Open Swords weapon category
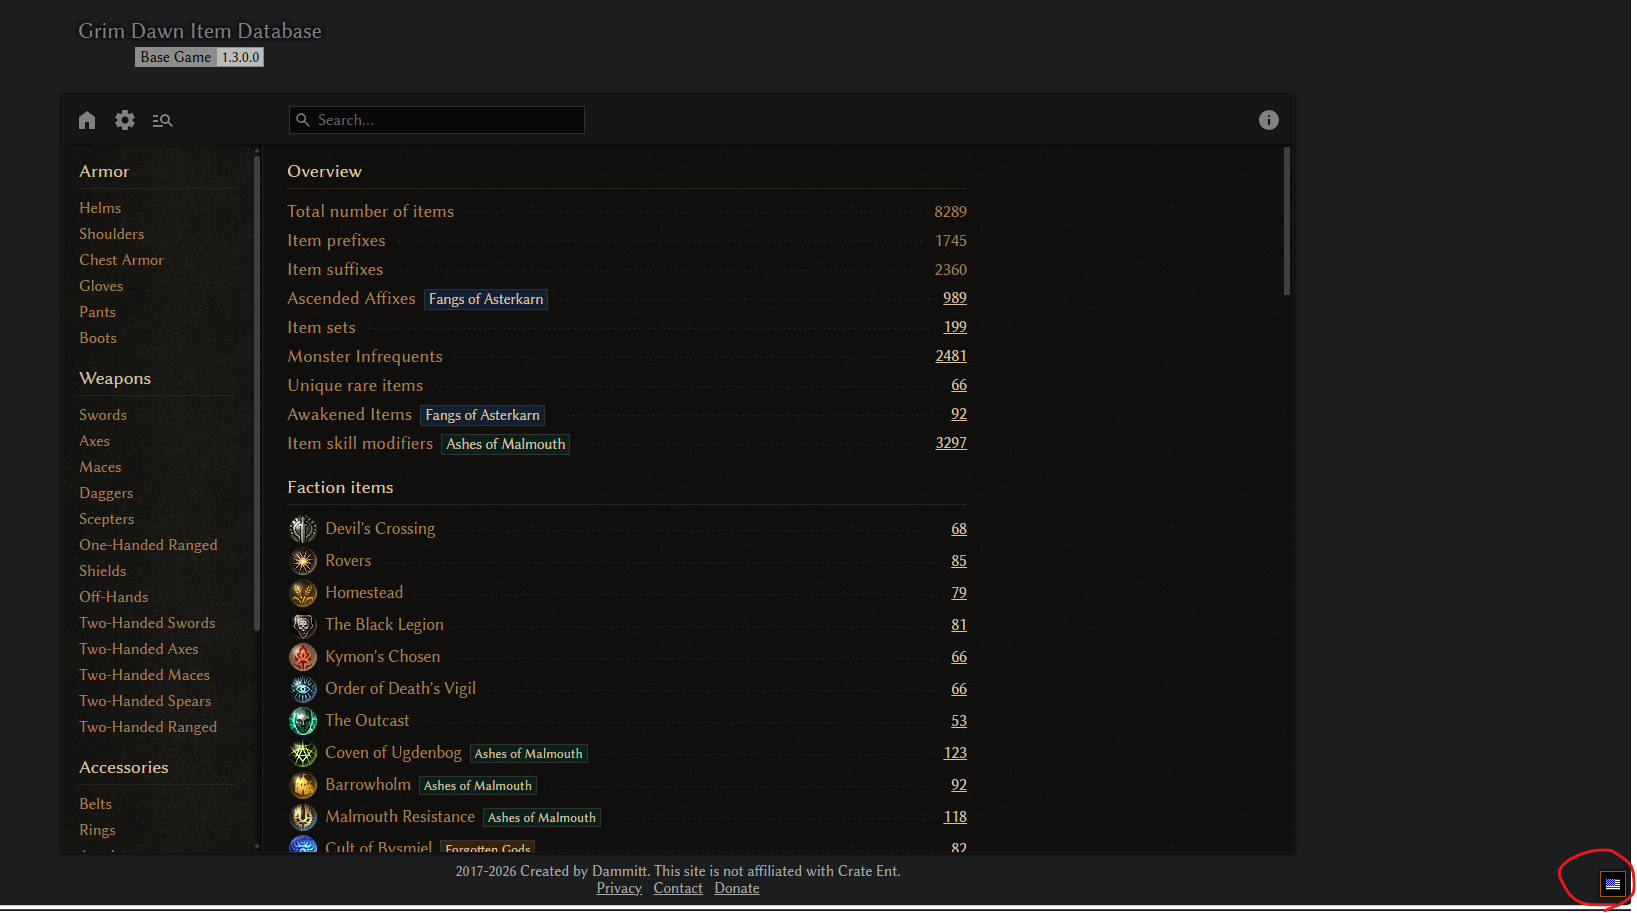Screen dimensions: 1637x913 tap(103, 415)
